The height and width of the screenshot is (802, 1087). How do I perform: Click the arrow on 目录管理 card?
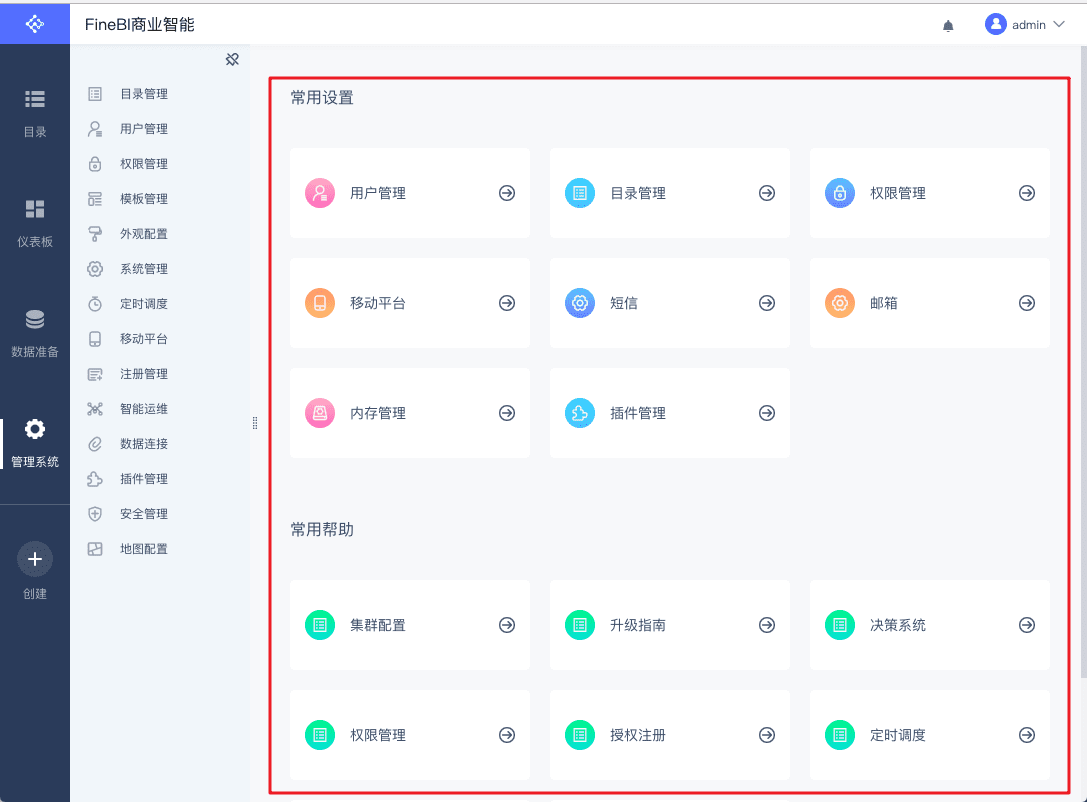(x=767, y=193)
